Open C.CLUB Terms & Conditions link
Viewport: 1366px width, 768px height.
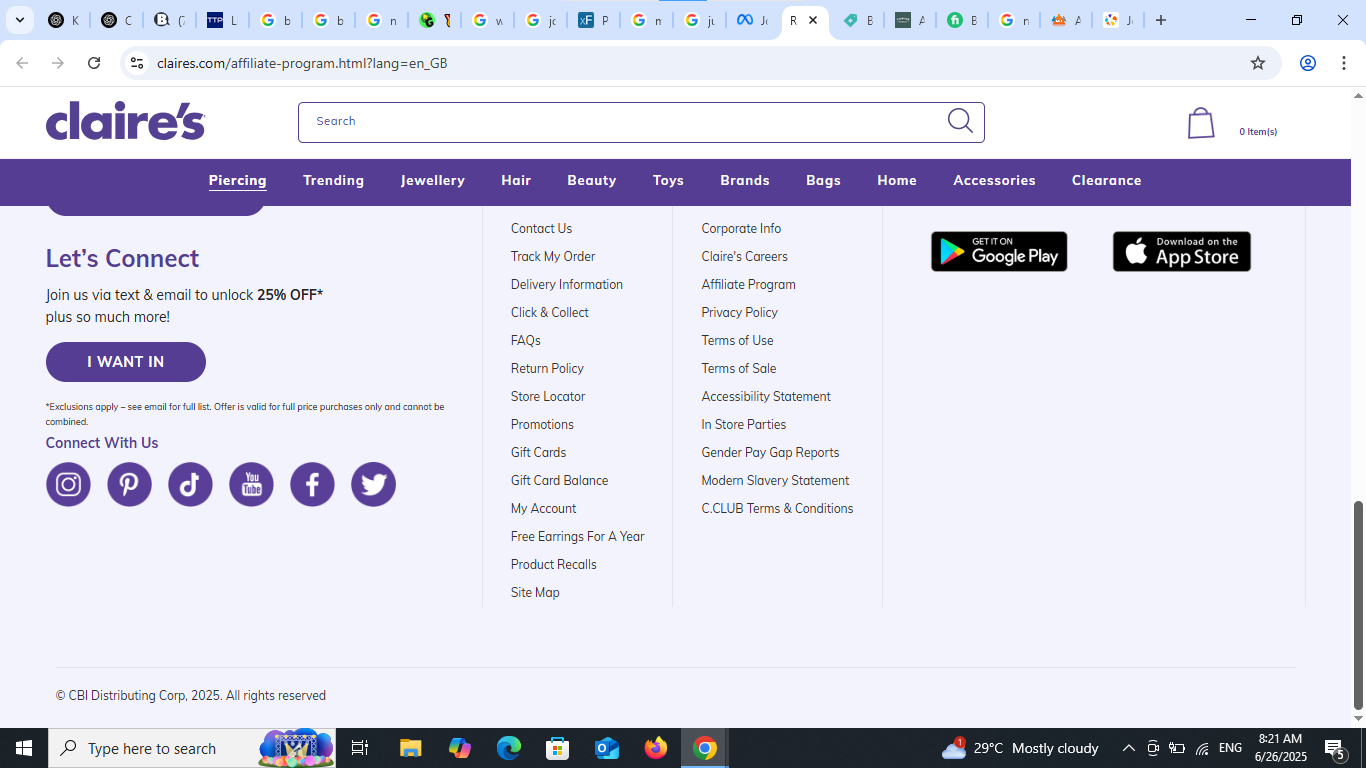[777, 508]
